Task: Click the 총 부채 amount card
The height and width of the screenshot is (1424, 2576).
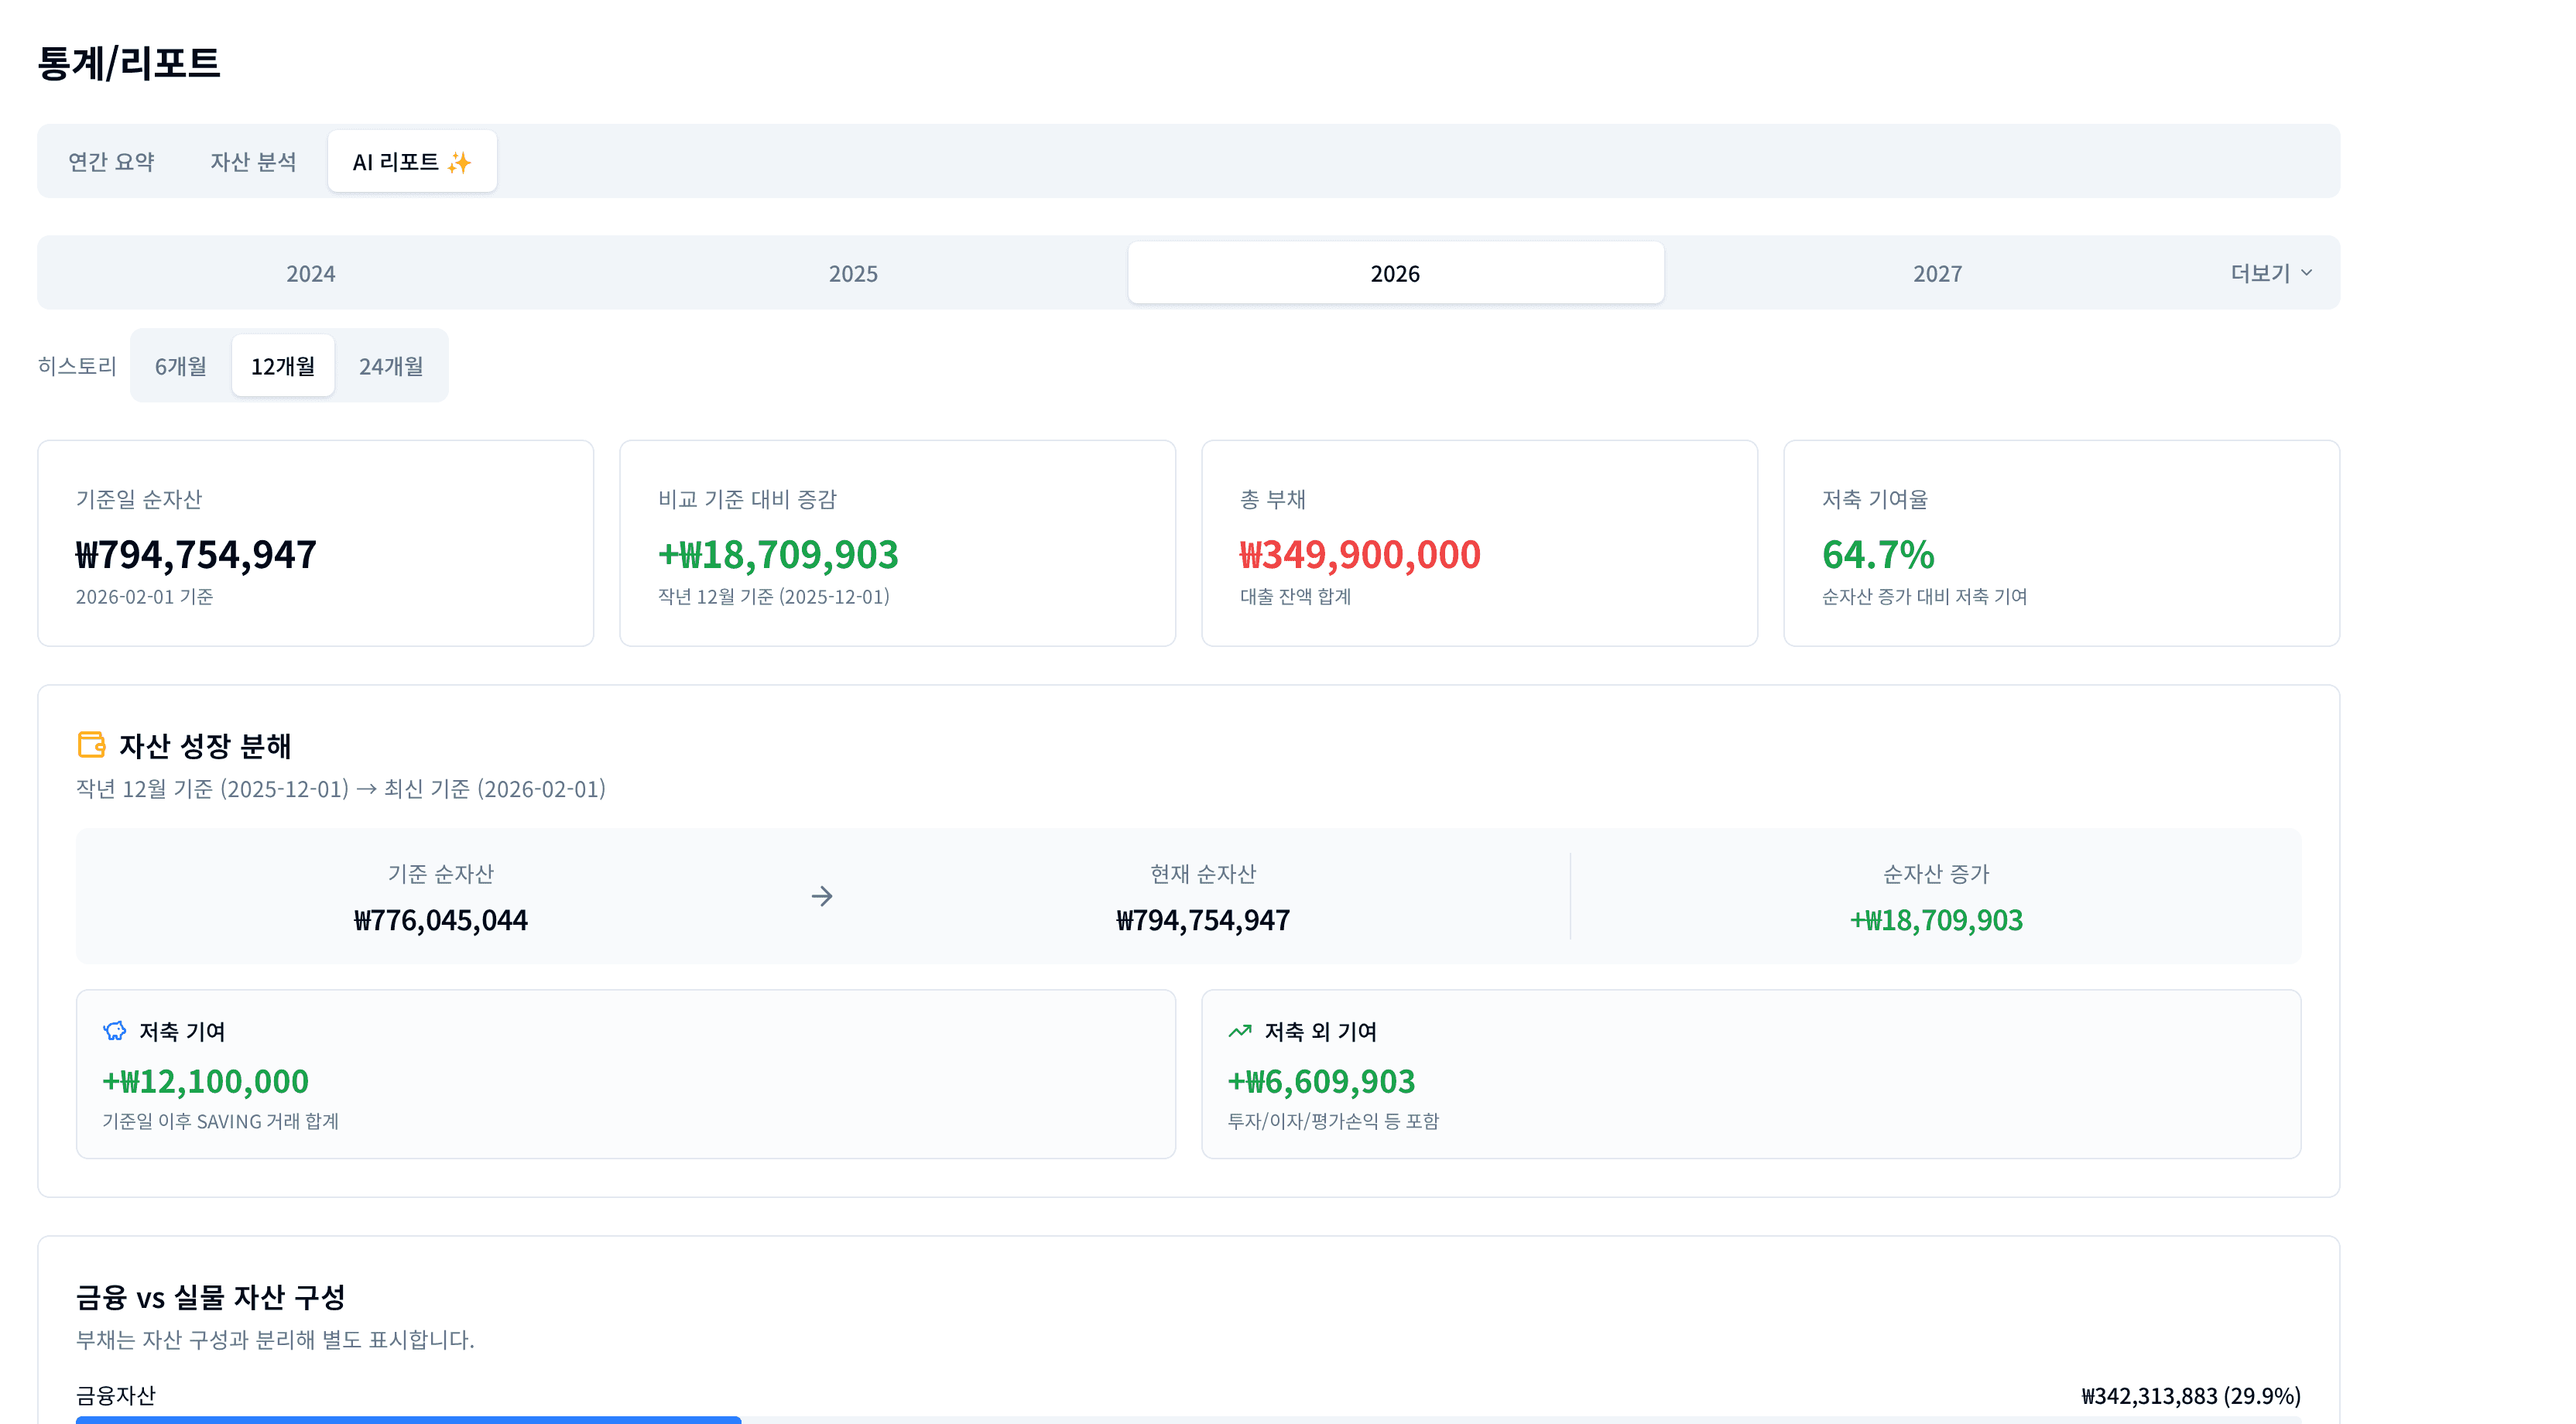Action: point(1478,542)
